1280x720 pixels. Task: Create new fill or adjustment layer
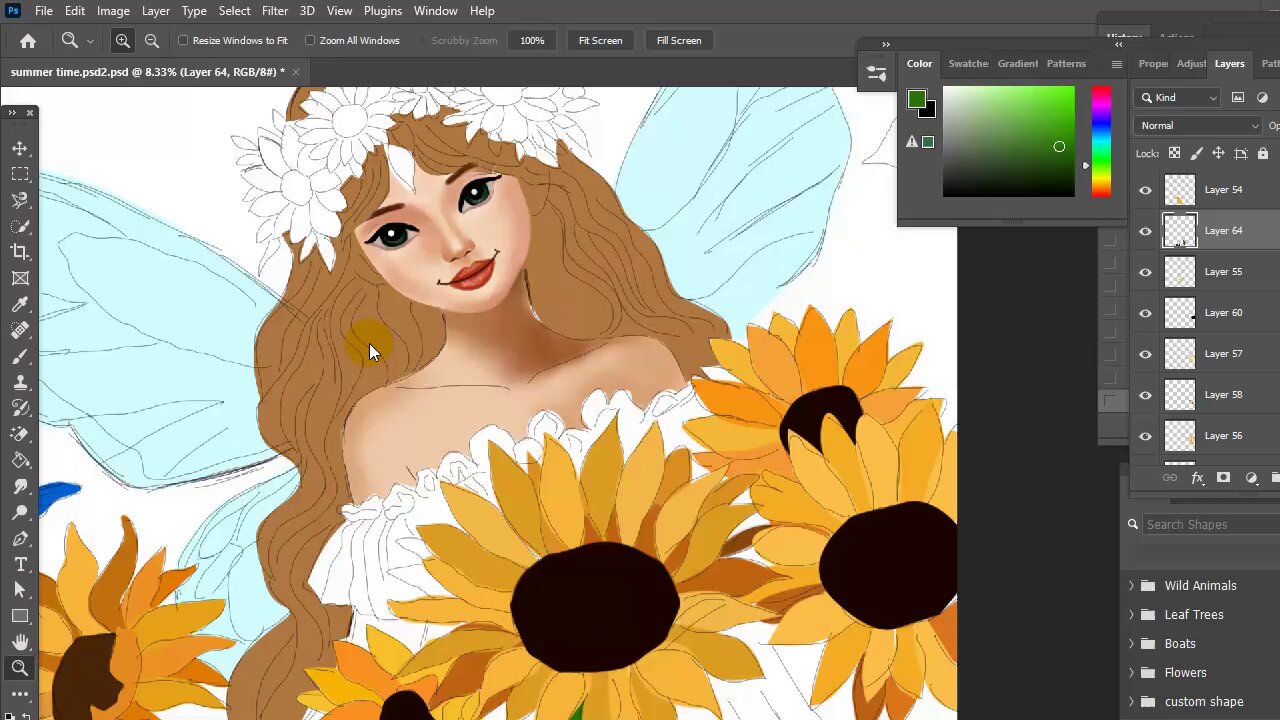[1251, 478]
